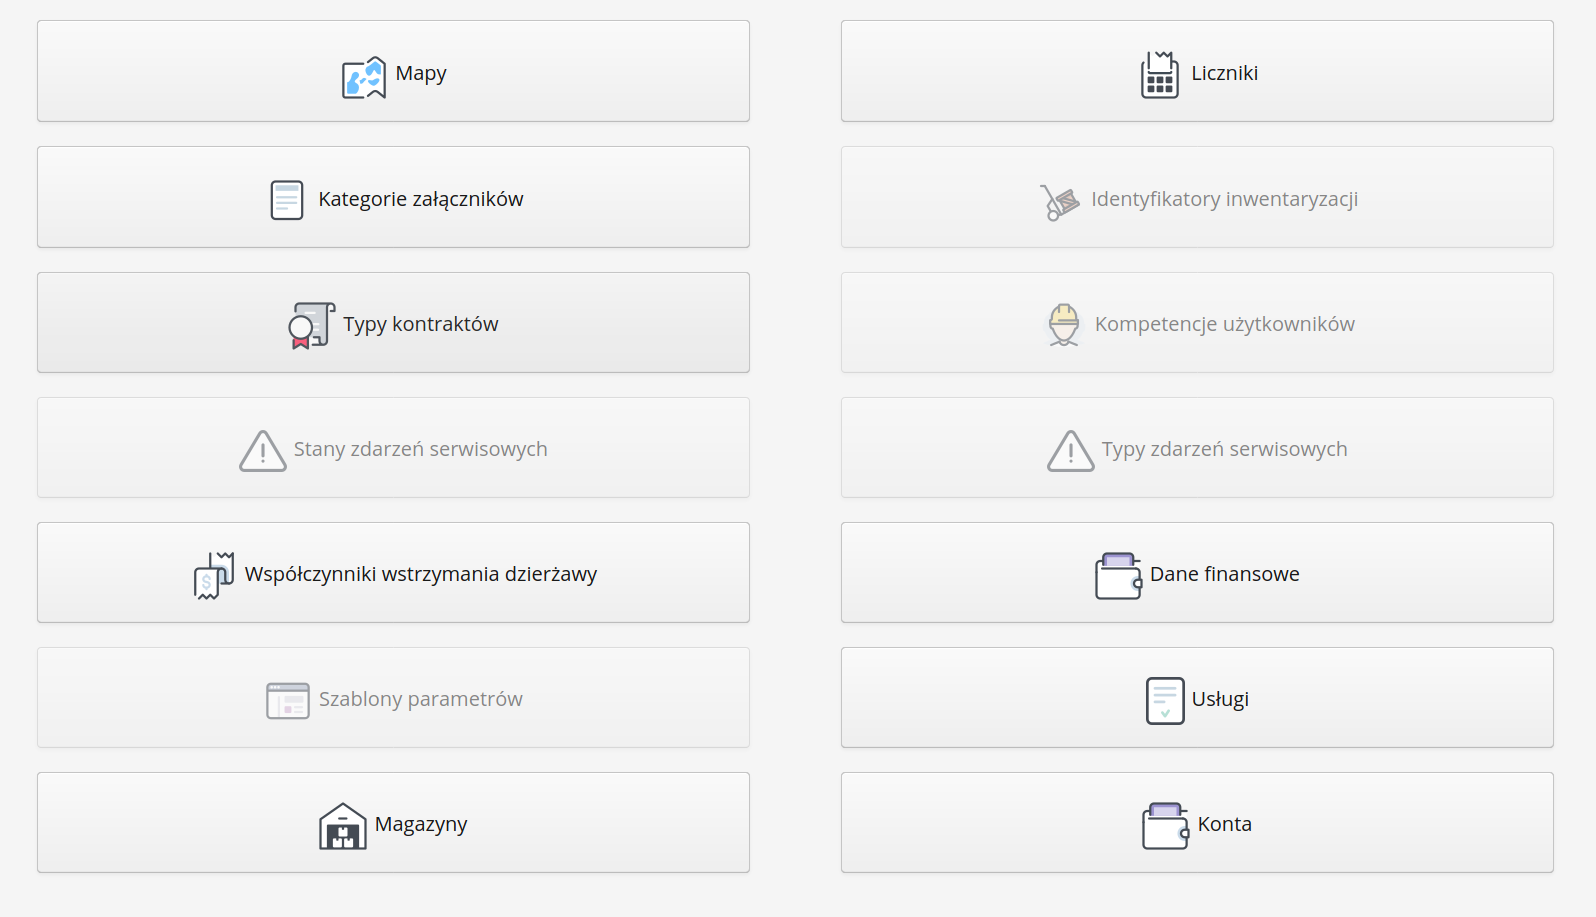Click the document icon for Kategorie załączników
Viewport: 1596px width, 917px height.
pos(287,200)
